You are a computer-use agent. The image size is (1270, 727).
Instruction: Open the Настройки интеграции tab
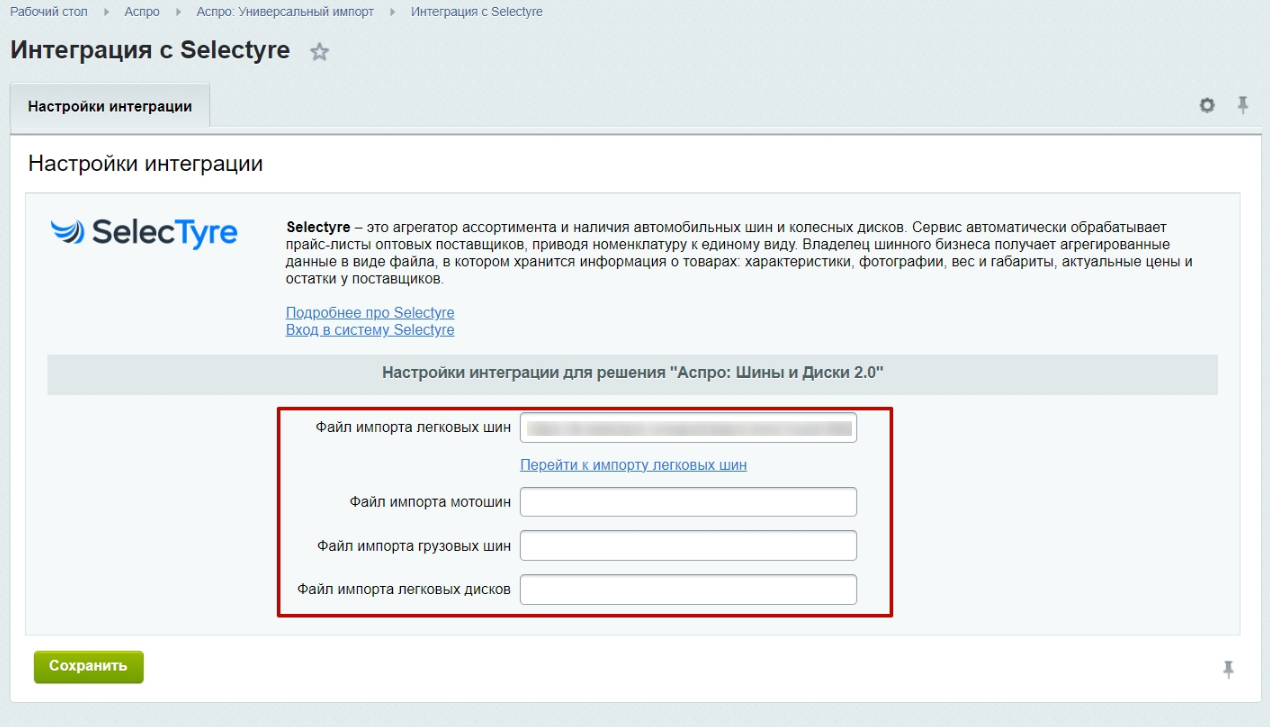pyautogui.click(x=110, y=106)
